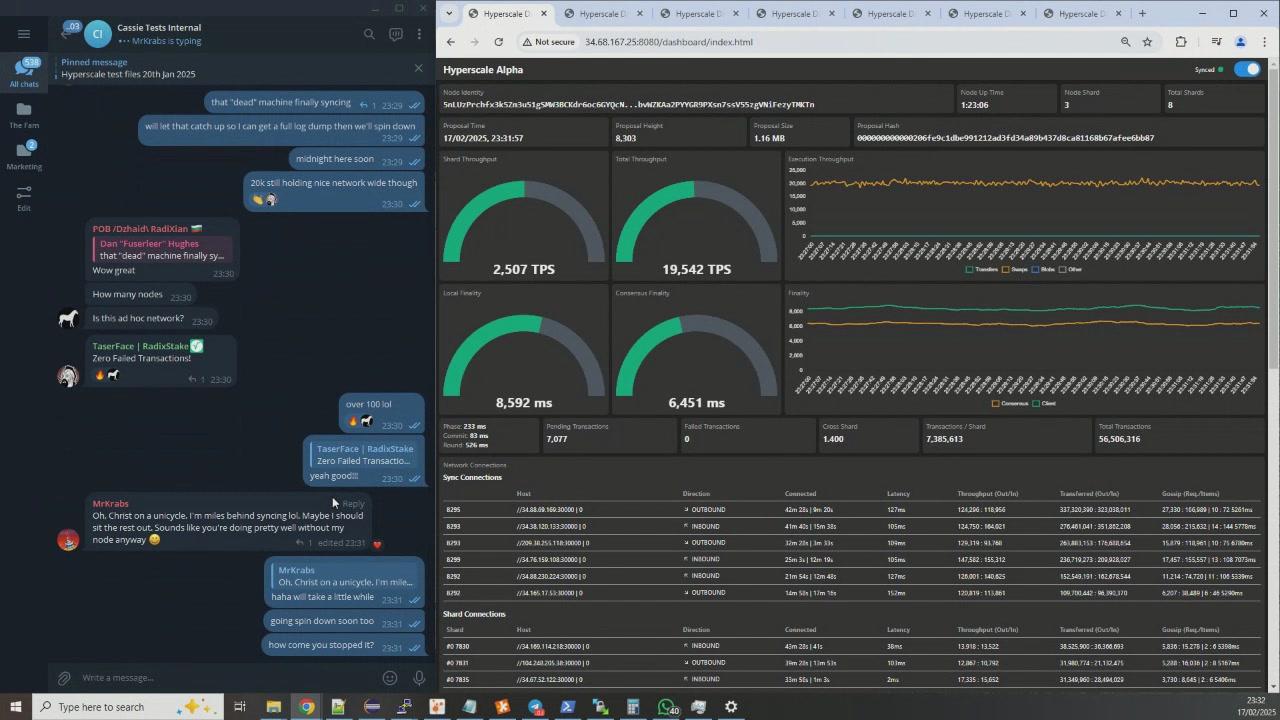Open Chrome profile avatar menu
Viewport: 1280px width, 720px height.
(1240, 42)
